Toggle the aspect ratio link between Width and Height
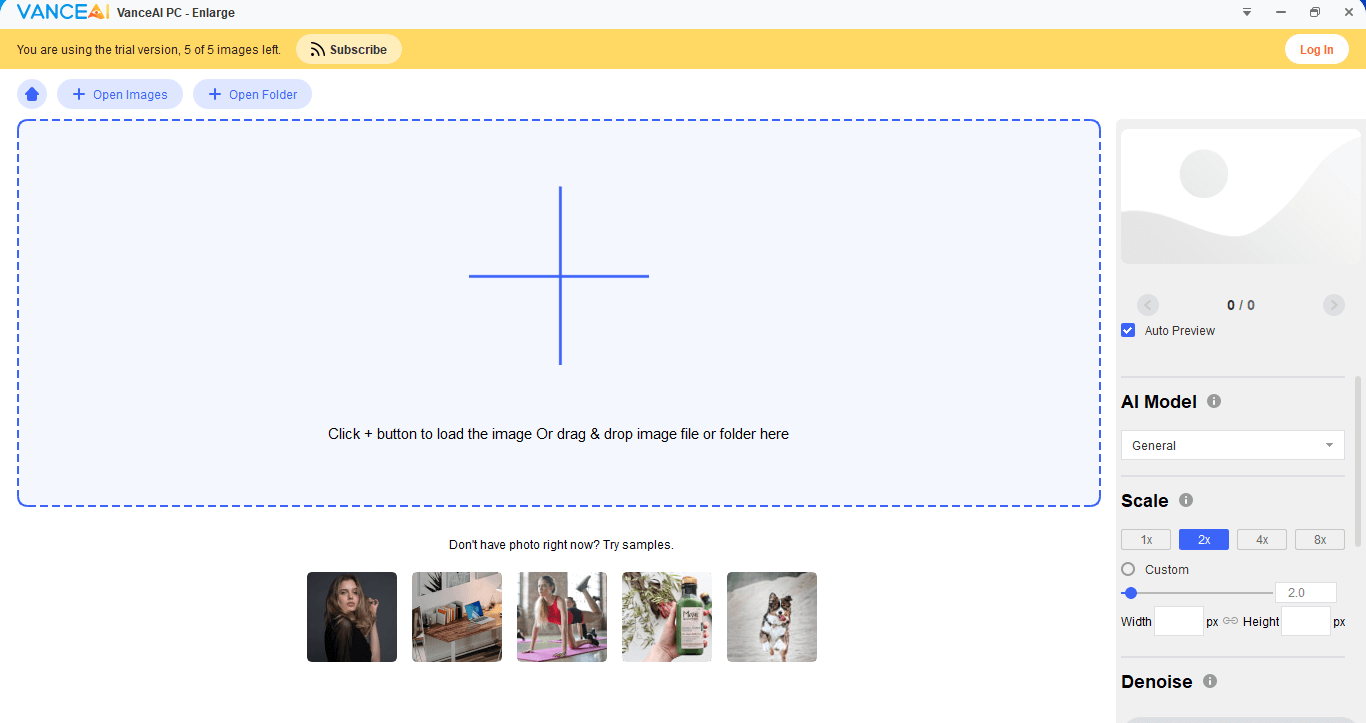The height and width of the screenshot is (723, 1366). 1229,621
